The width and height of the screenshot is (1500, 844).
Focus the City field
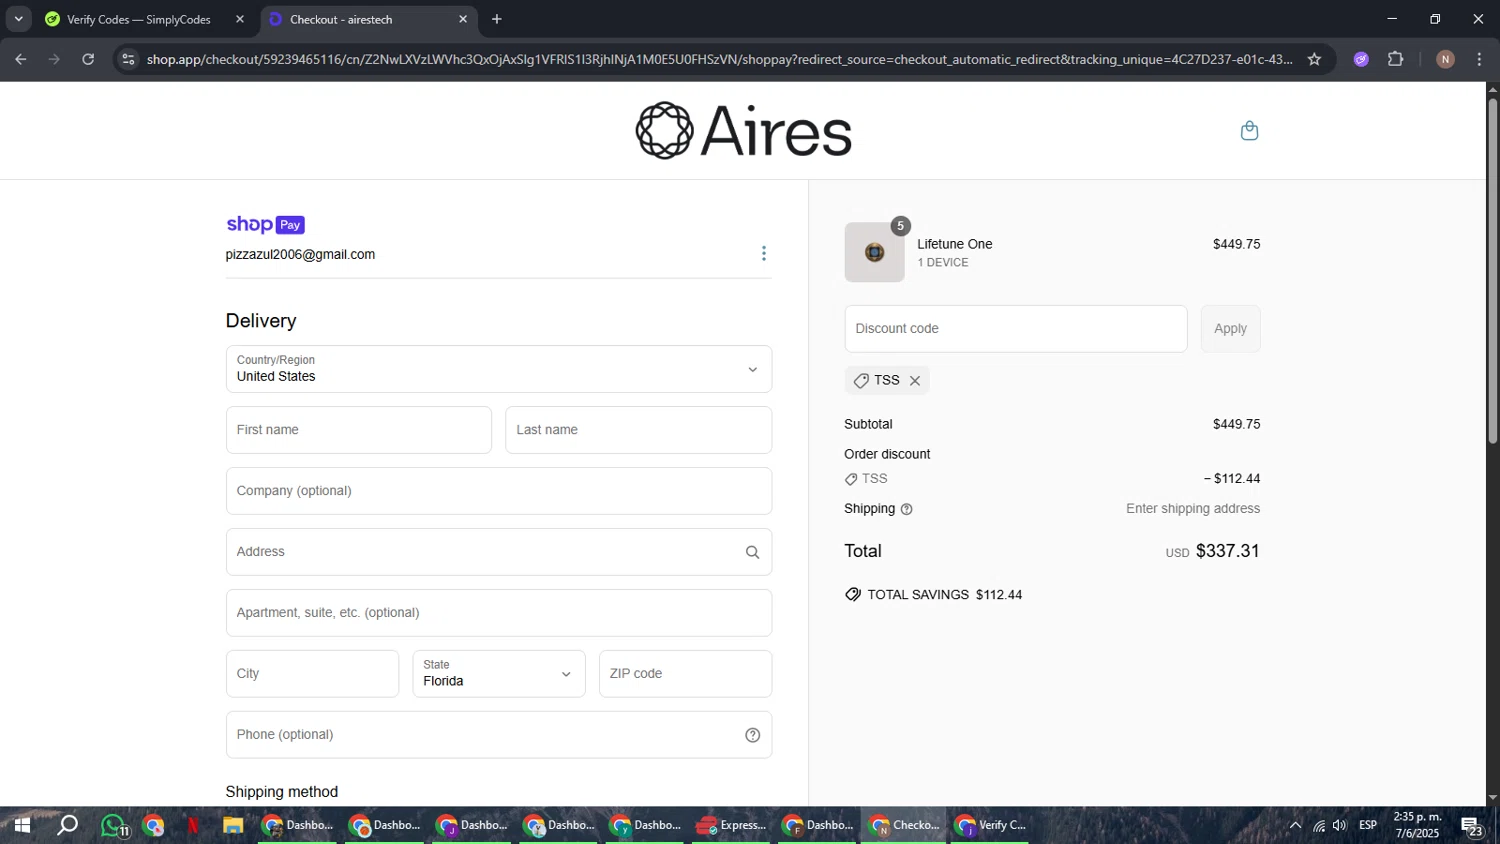tap(312, 674)
